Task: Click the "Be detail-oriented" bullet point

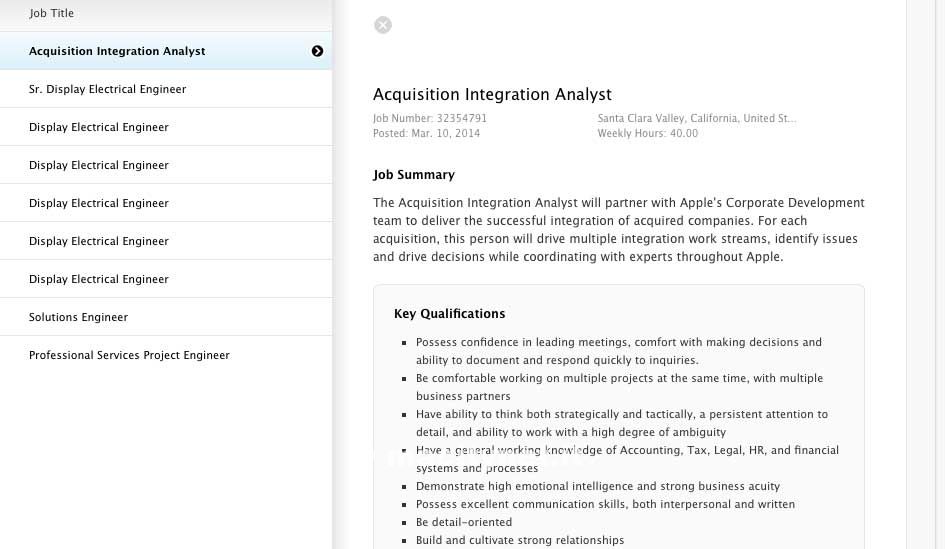Action: [x=464, y=522]
